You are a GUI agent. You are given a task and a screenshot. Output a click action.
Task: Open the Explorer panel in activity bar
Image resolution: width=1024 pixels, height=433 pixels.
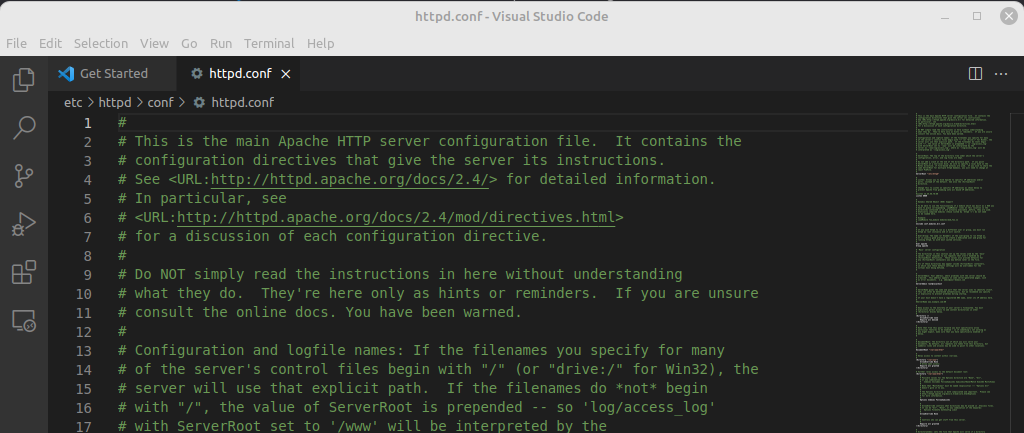(24, 80)
